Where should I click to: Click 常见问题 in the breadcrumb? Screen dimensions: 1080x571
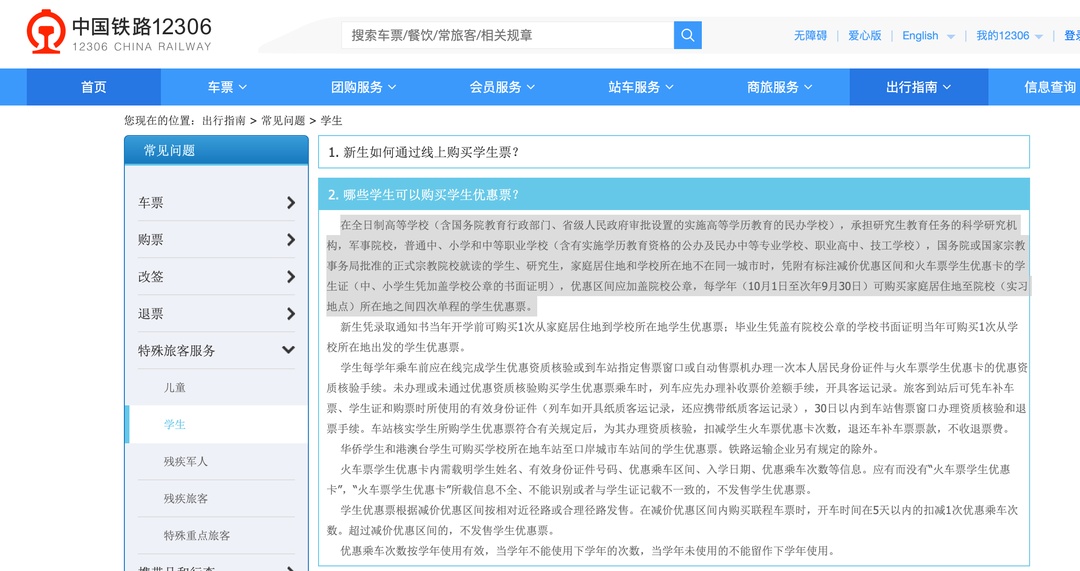coord(283,121)
